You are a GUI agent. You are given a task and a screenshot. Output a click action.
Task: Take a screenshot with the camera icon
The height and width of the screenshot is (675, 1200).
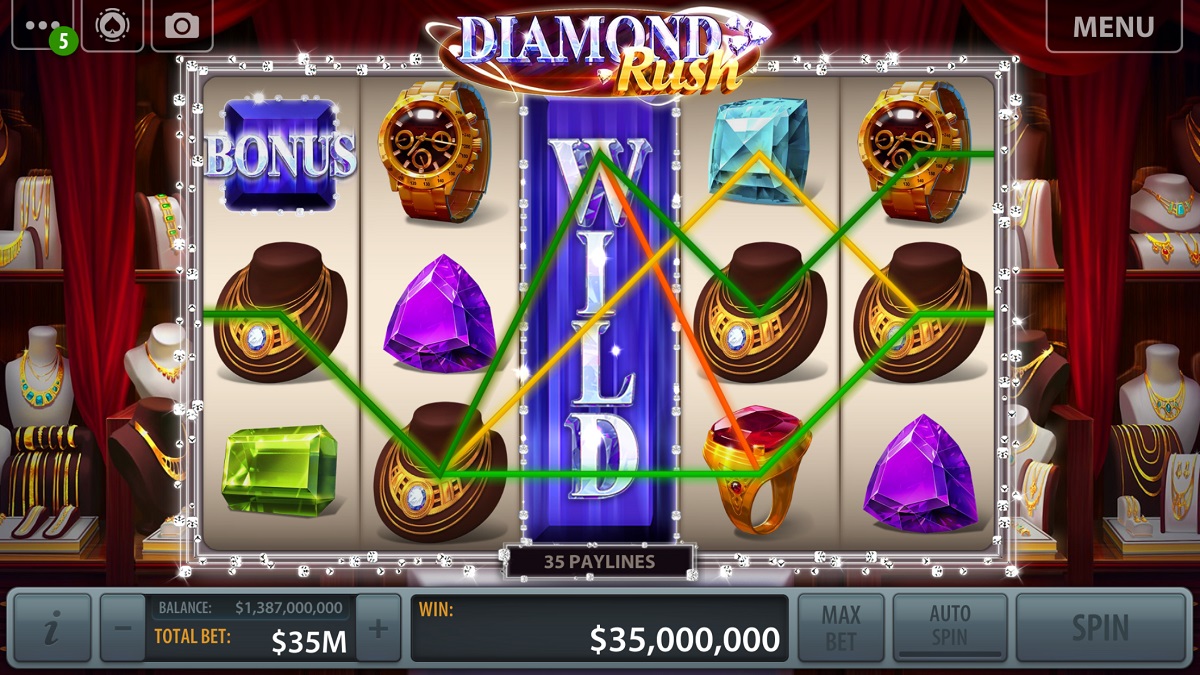click(x=182, y=25)
